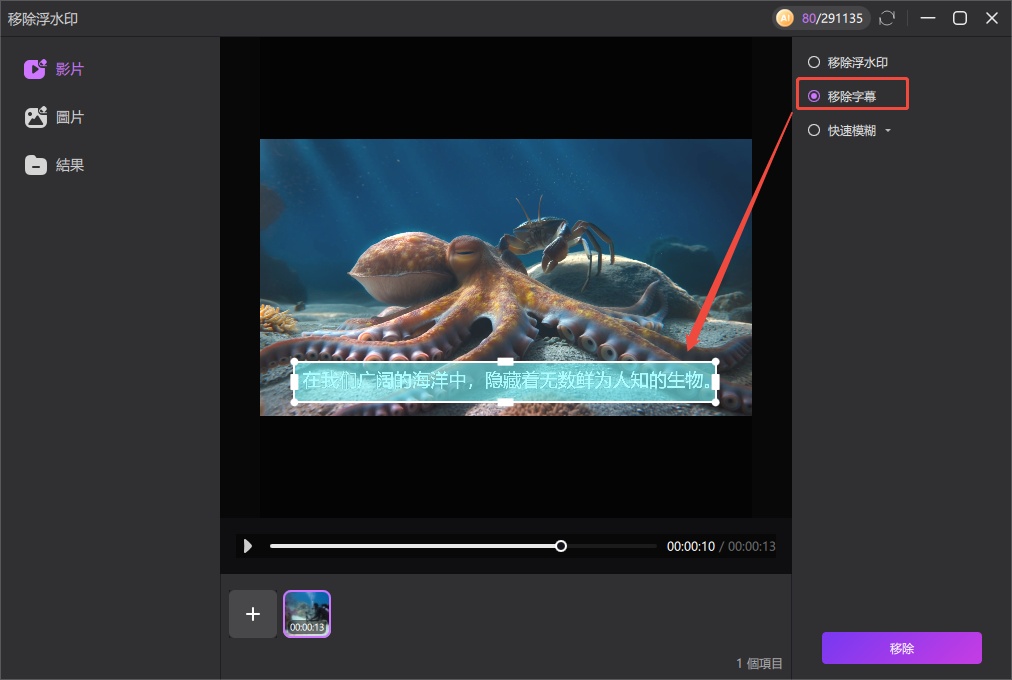Expand the 快速模糊 dropdown arrow
Viewport: 1012px width, 680px height.
tap(887, 131)
